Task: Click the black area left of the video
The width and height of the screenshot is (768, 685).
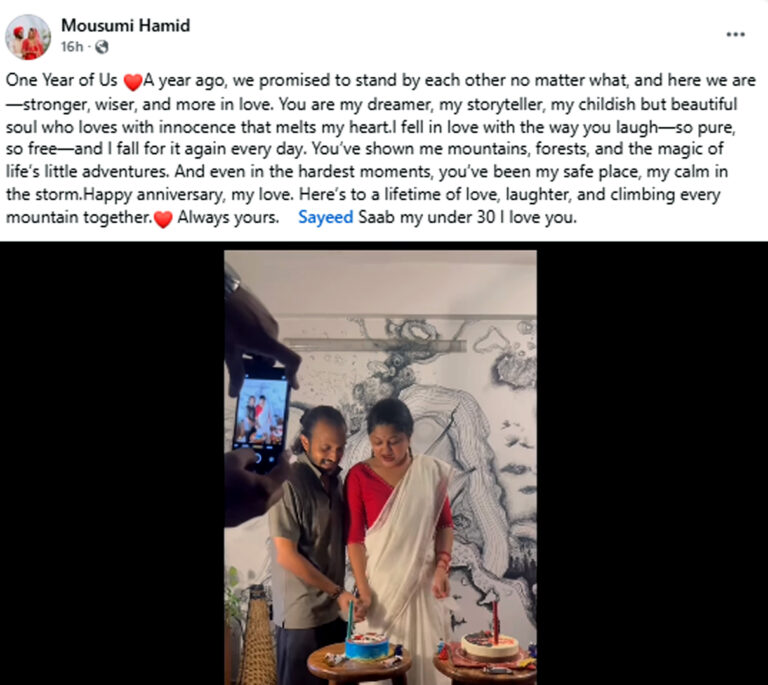Action: tap(112, 463)
